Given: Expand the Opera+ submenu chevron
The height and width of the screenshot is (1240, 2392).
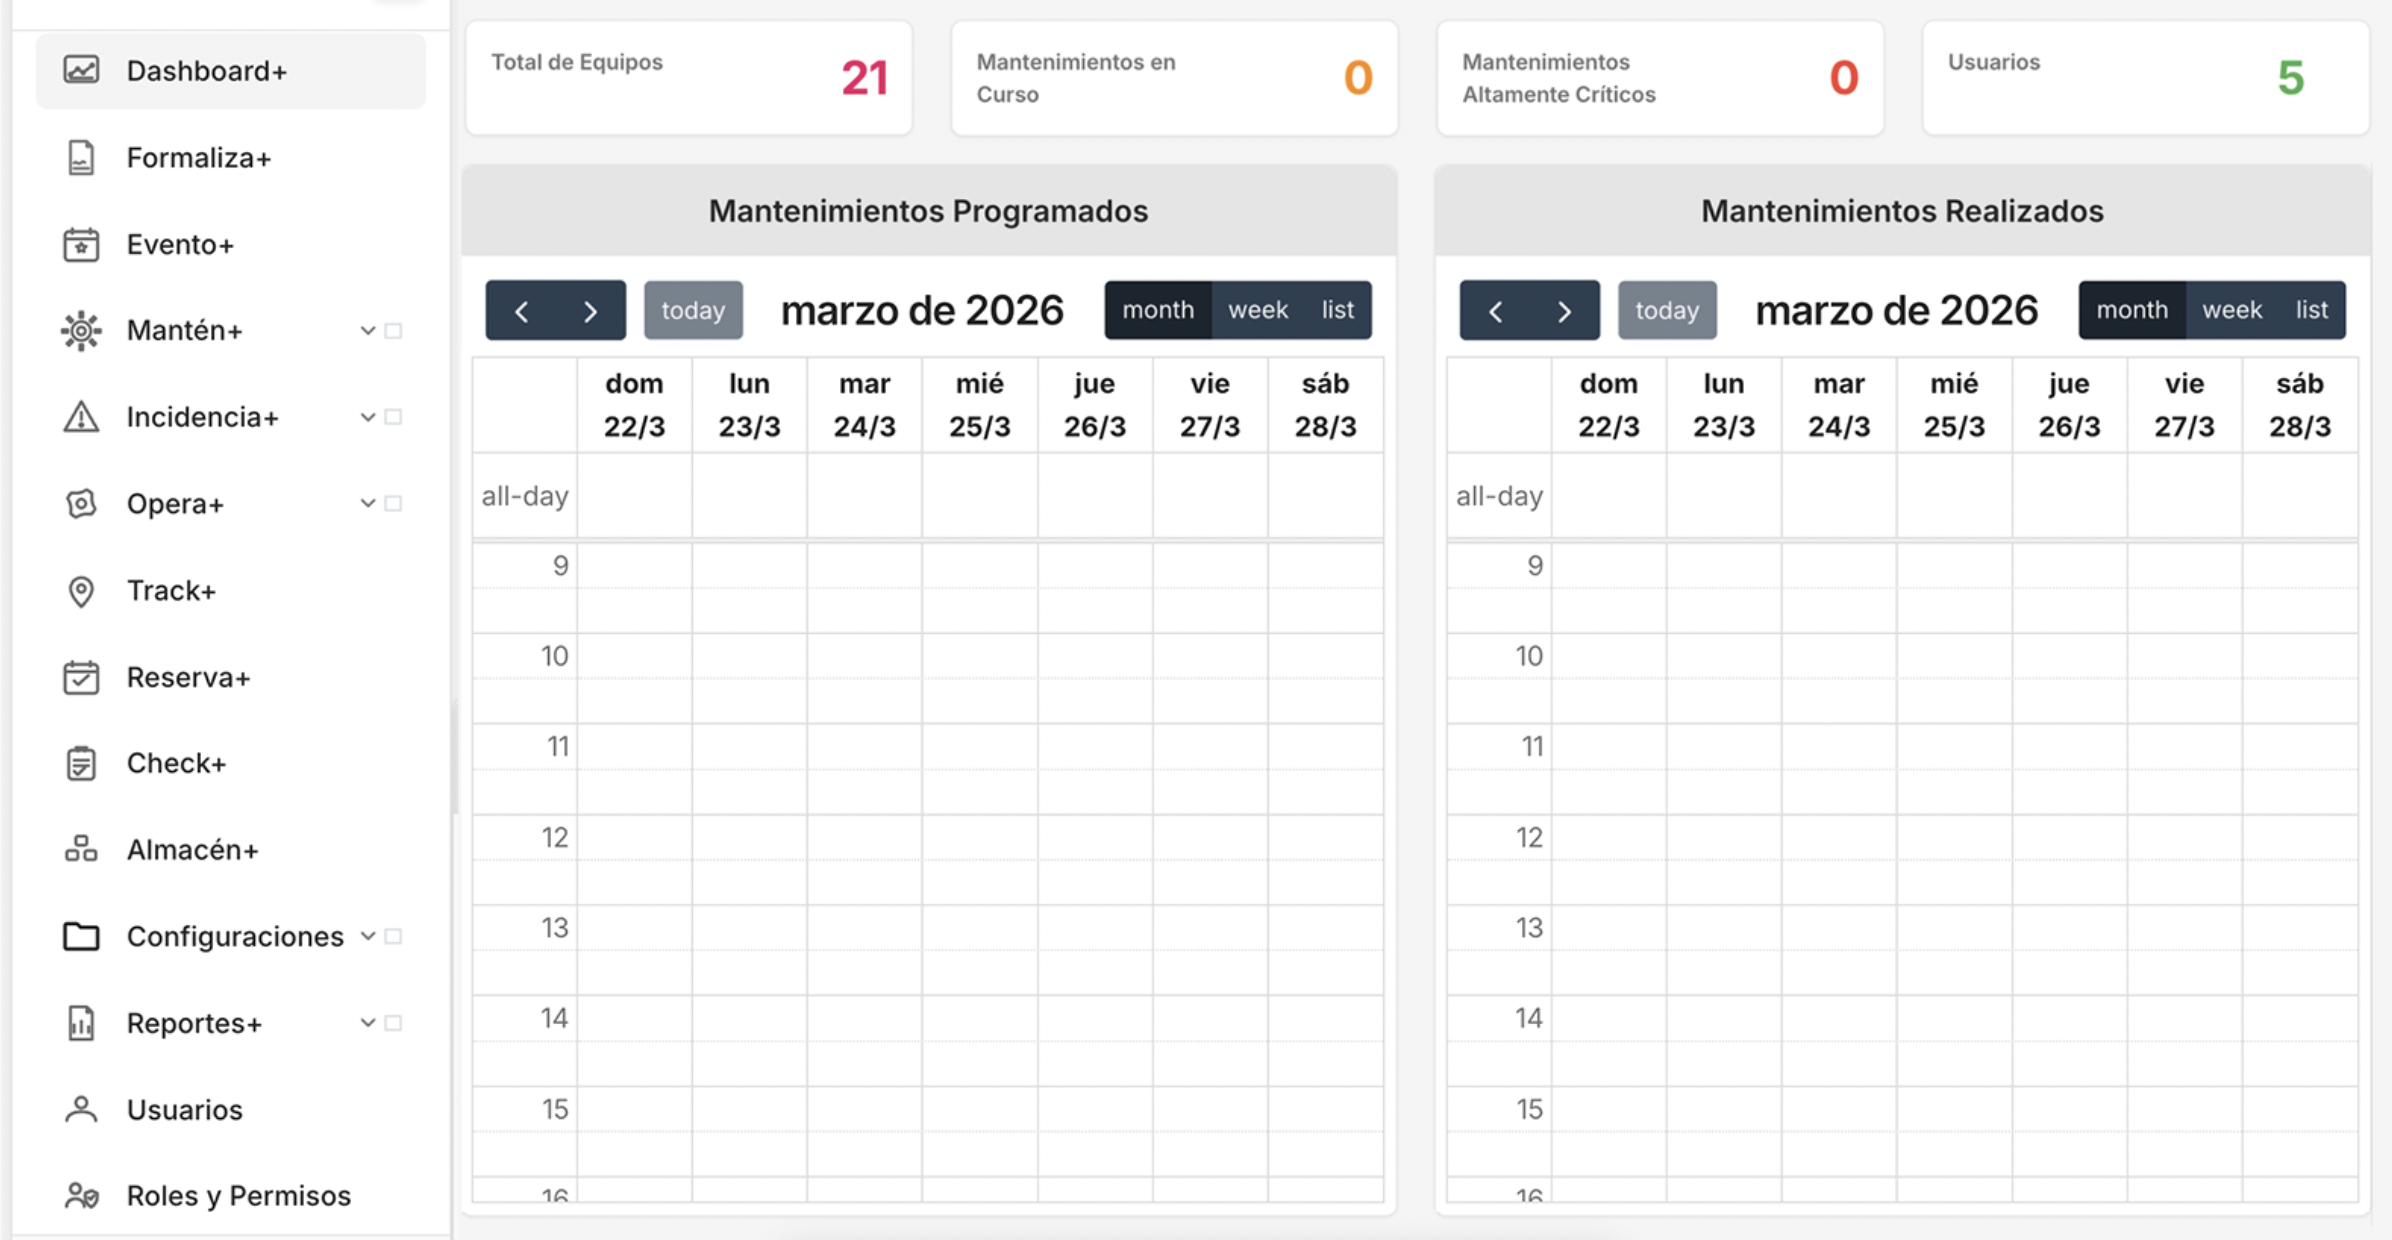Looking at the screenshot, I should point(368,504).
